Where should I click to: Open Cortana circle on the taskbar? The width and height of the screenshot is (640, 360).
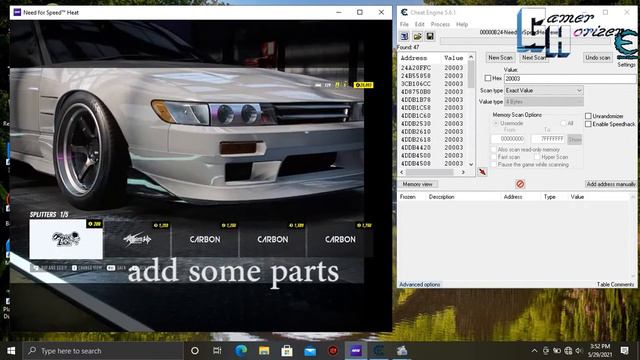click(x=195, y=351)
